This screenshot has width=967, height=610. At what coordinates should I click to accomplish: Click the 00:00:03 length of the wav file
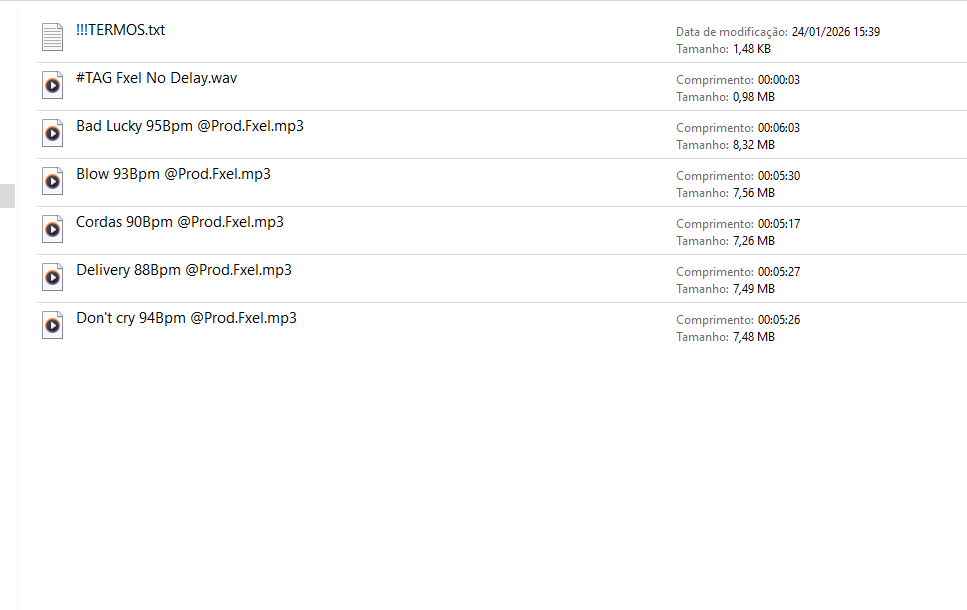click(779, 80)
